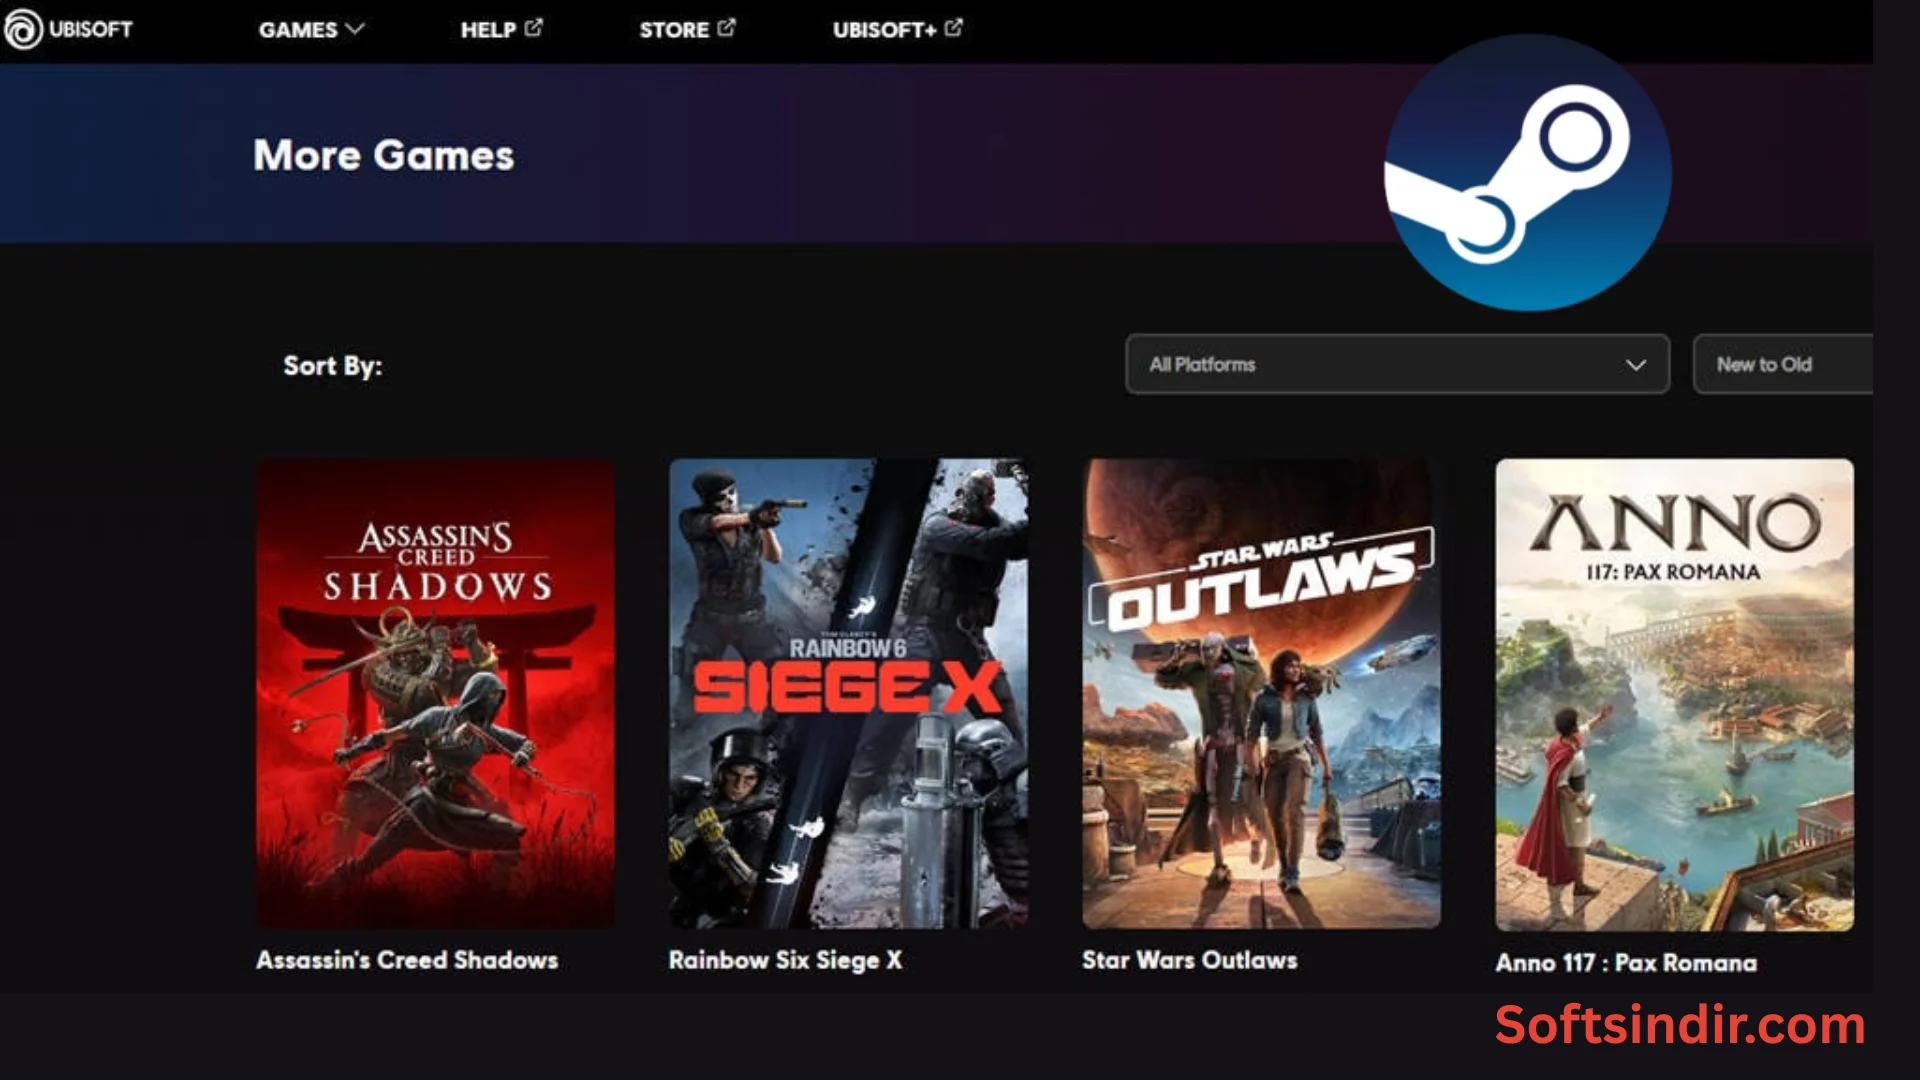Open the STORE menu item
Viewport: 1920px width, 1080px height.
[x=674, y=30]
